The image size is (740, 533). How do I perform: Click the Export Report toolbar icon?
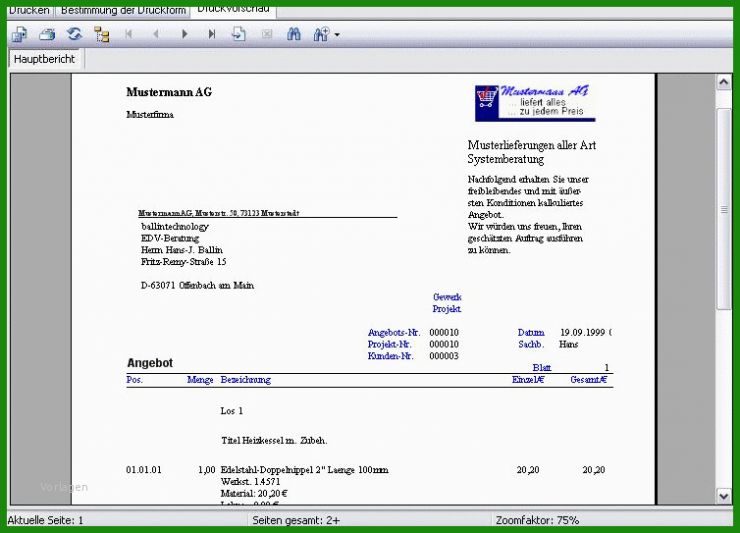[19, 34]
